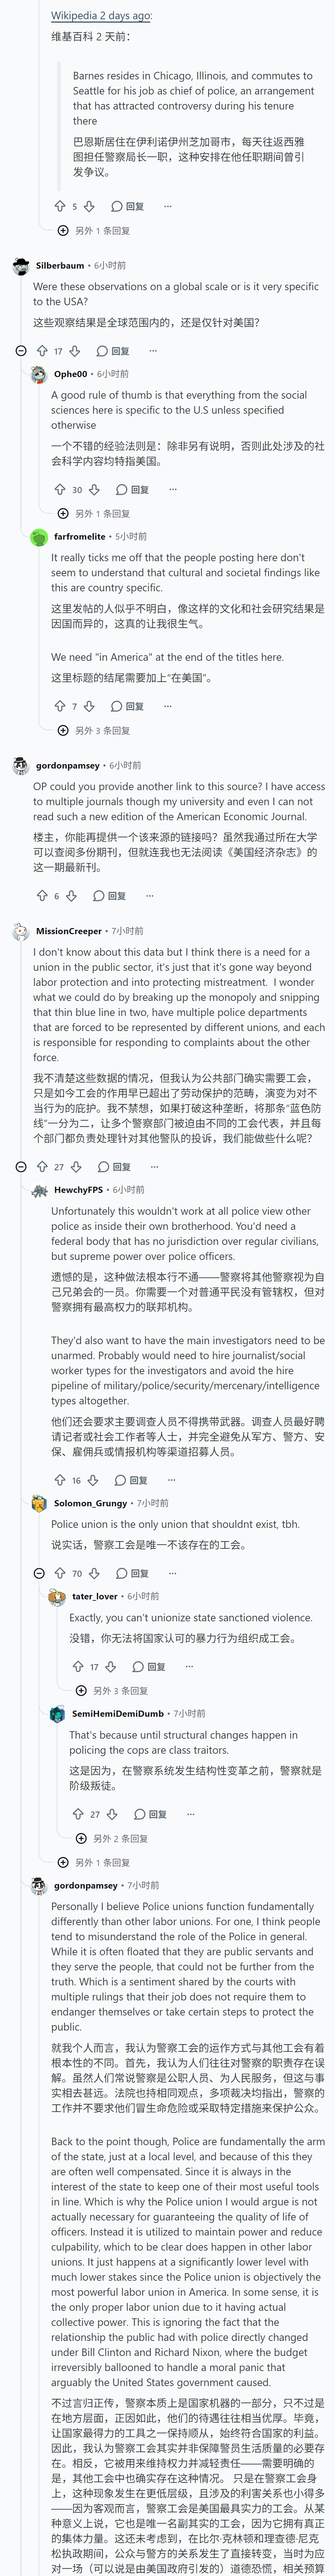Click Ophe00's avatar image
Screen dimensions: 335x2576
click(40, 374)
